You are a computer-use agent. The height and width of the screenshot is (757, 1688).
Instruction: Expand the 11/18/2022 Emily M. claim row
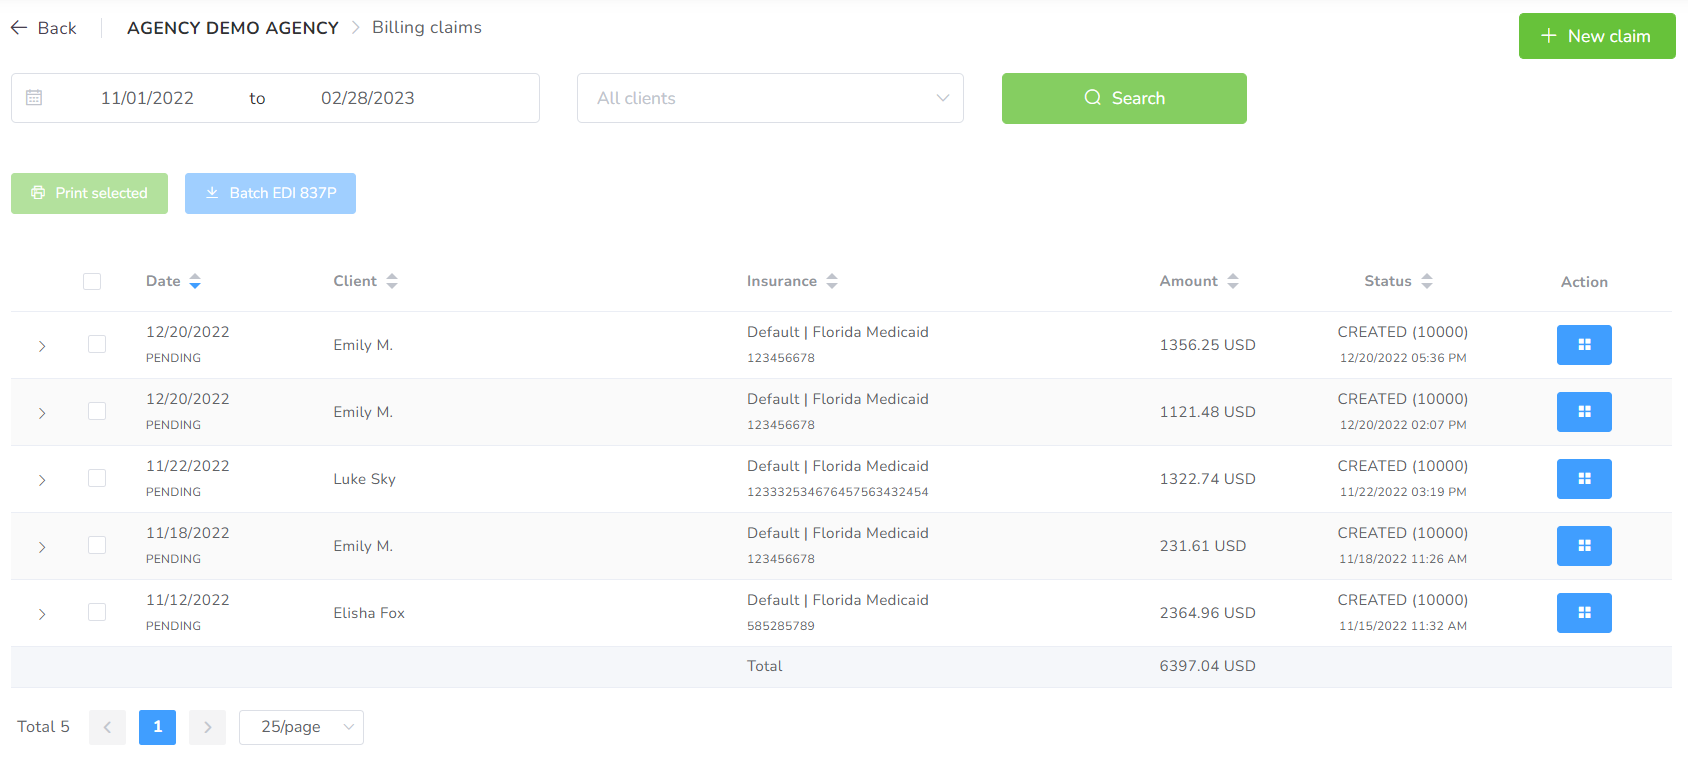coord(42,547)
